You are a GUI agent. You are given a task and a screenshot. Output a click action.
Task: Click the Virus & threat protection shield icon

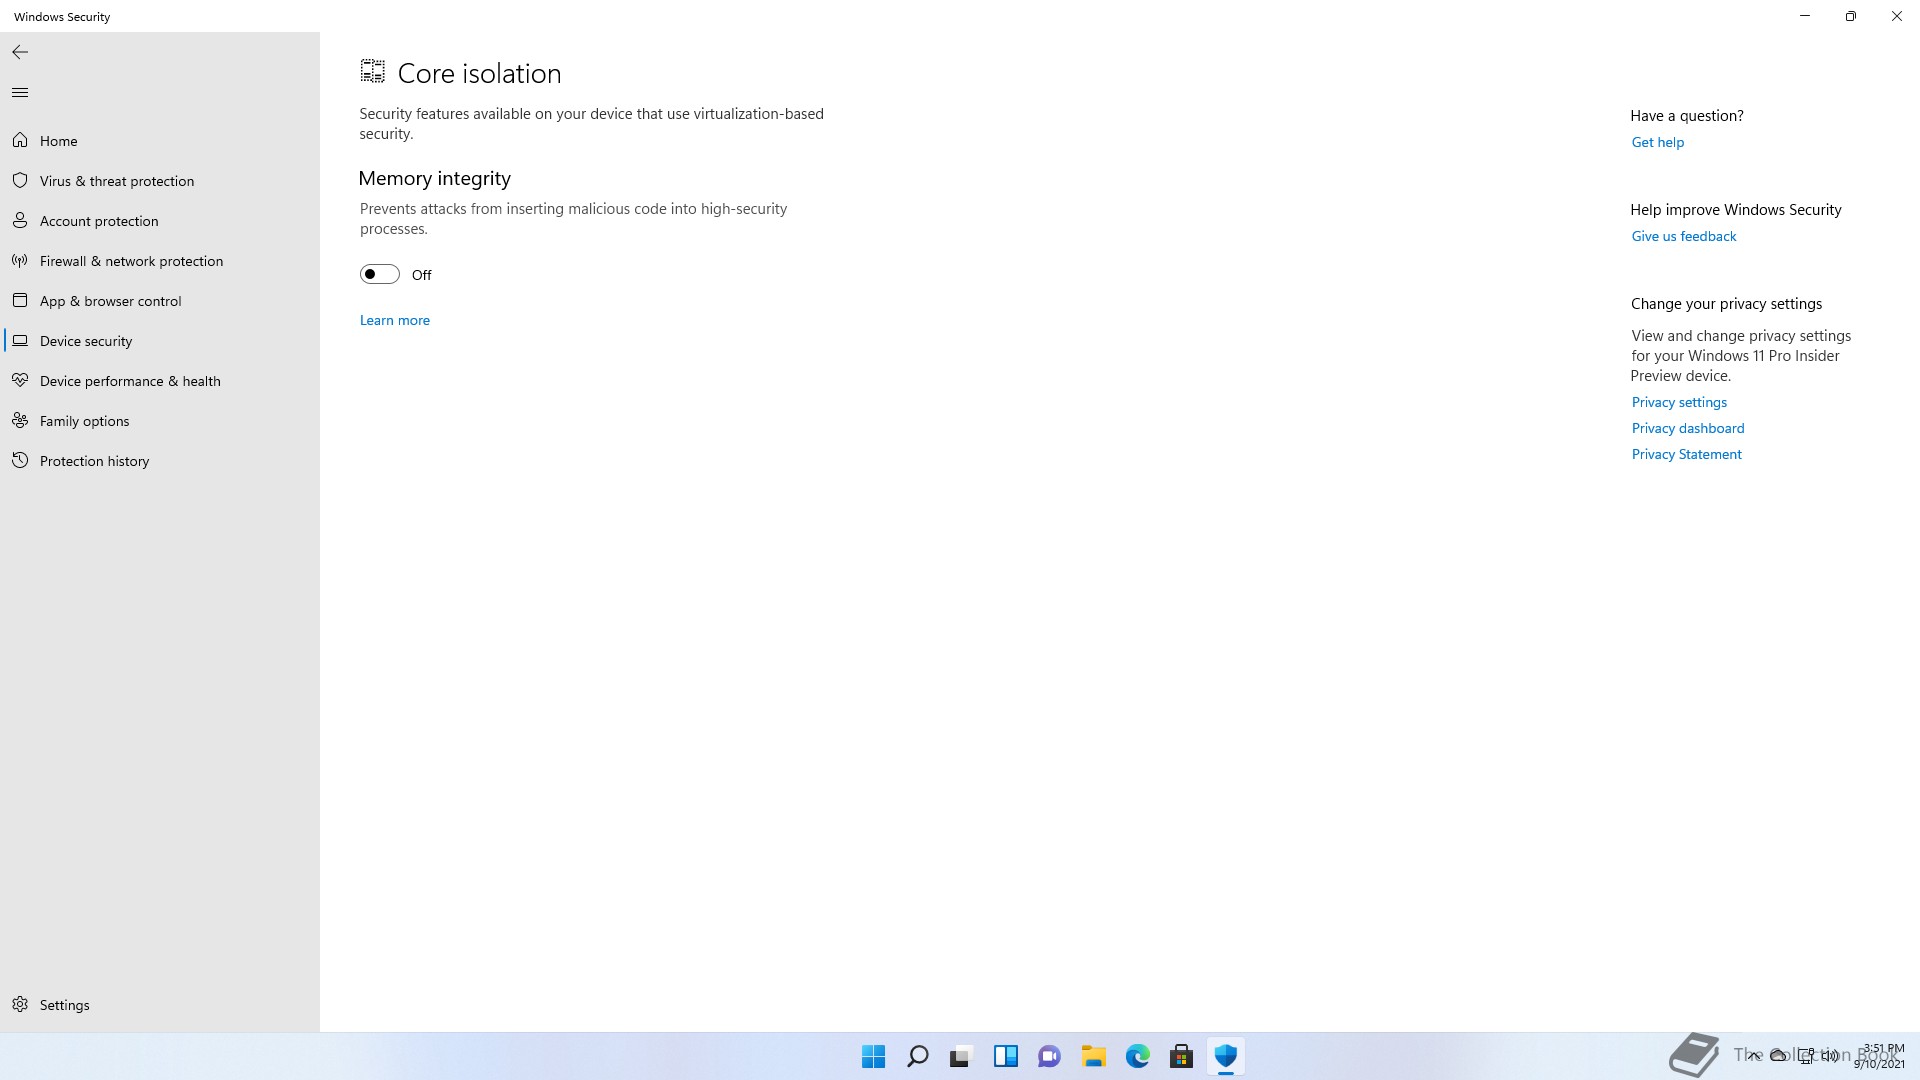coord(20,180)
